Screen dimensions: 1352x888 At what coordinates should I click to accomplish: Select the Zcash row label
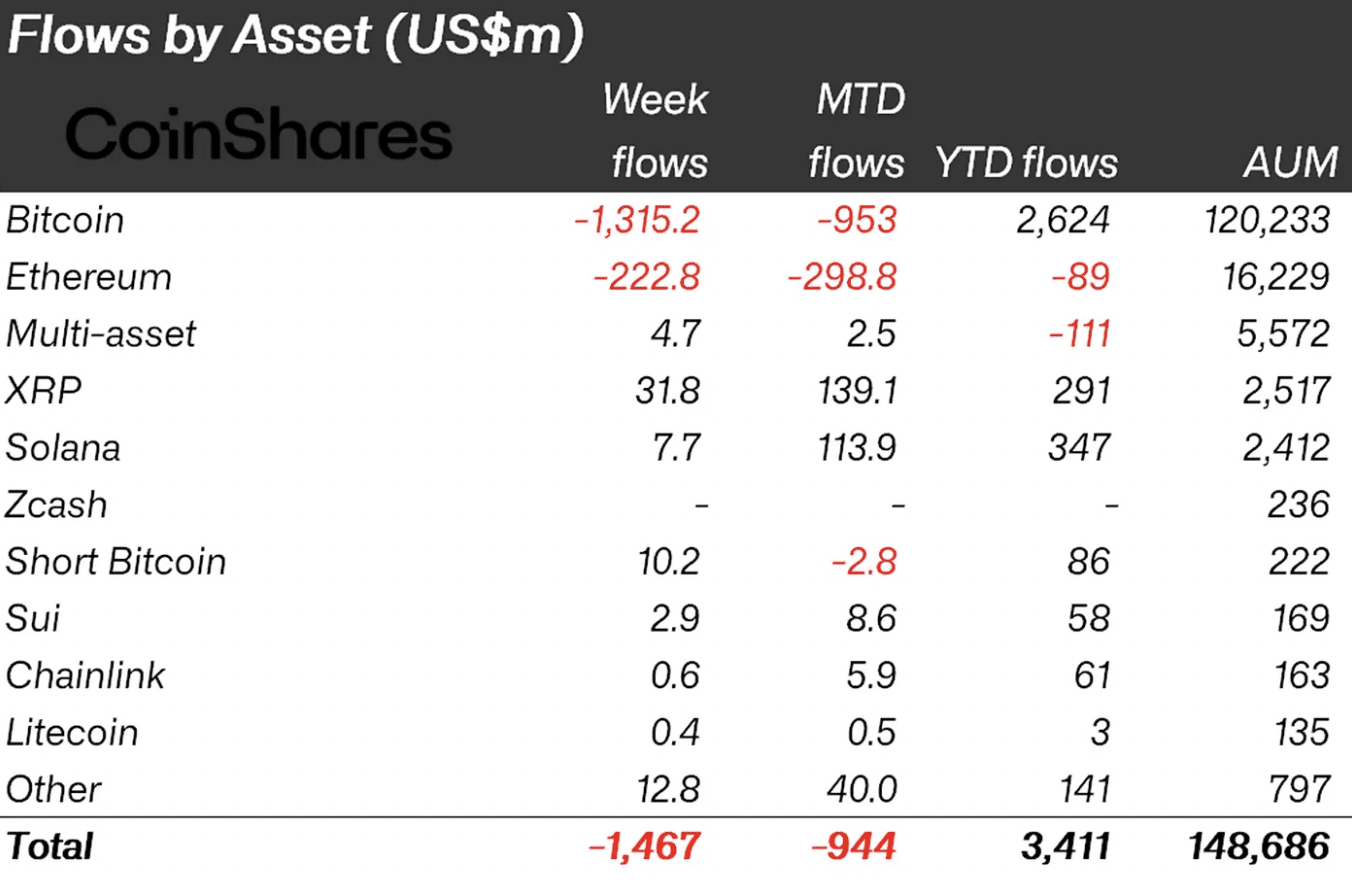(x=56, y=505)
